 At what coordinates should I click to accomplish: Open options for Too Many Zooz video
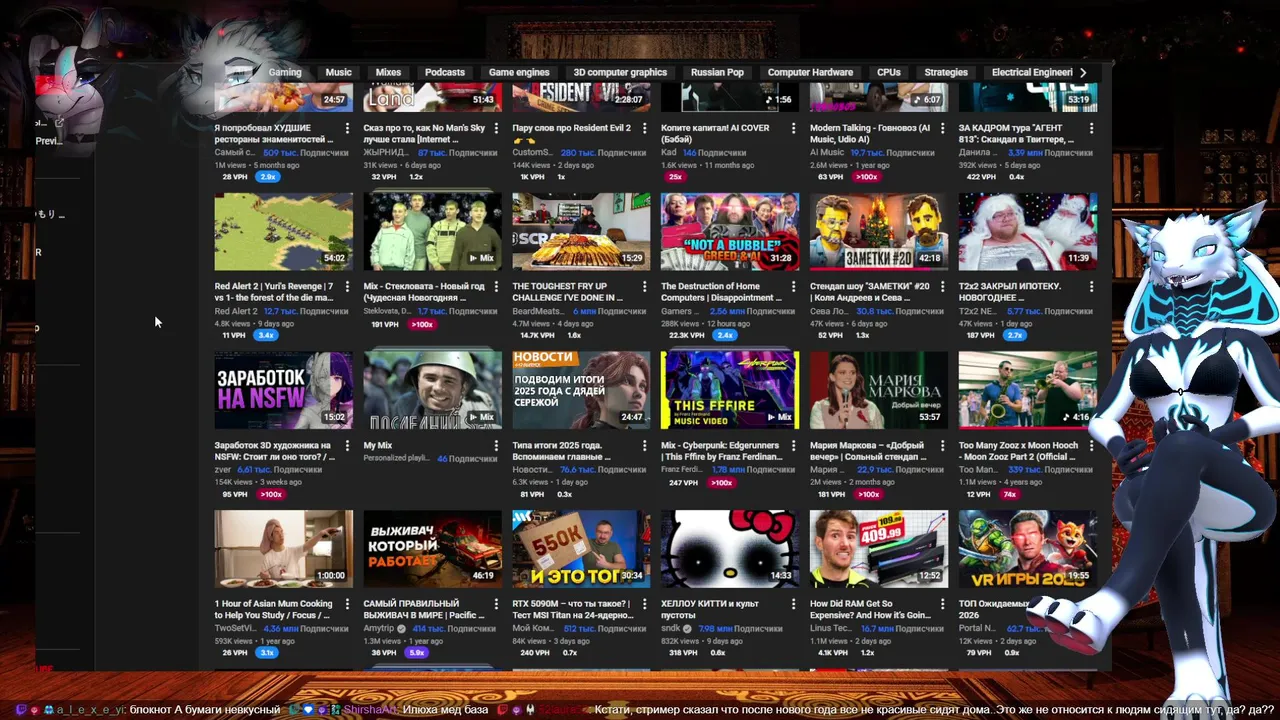click(1091, 446)
